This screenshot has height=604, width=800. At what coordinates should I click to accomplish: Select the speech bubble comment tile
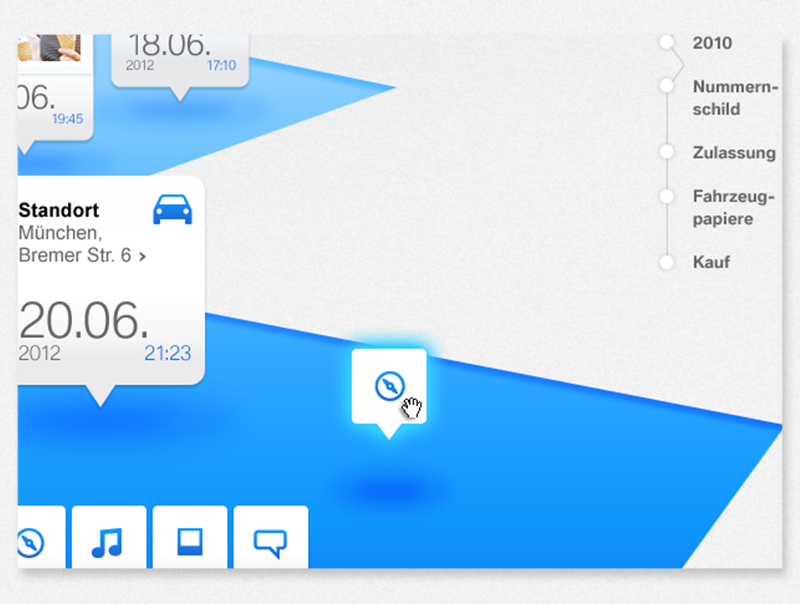tap(270, 541)
